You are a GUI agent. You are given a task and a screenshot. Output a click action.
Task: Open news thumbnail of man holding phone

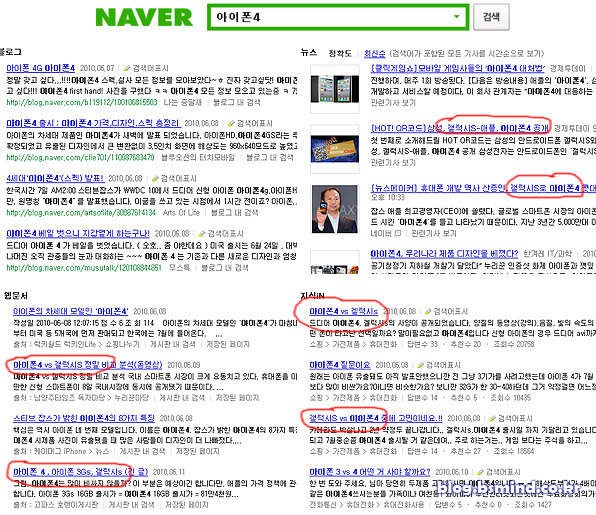tap(335, 209)
